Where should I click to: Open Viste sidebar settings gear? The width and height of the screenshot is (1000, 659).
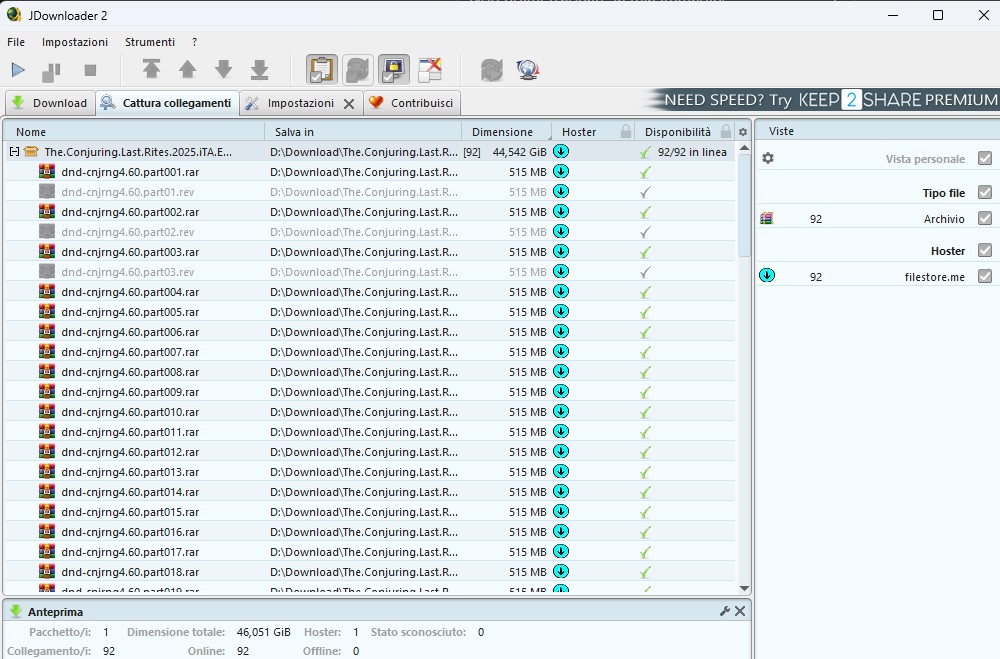(768, 158)
